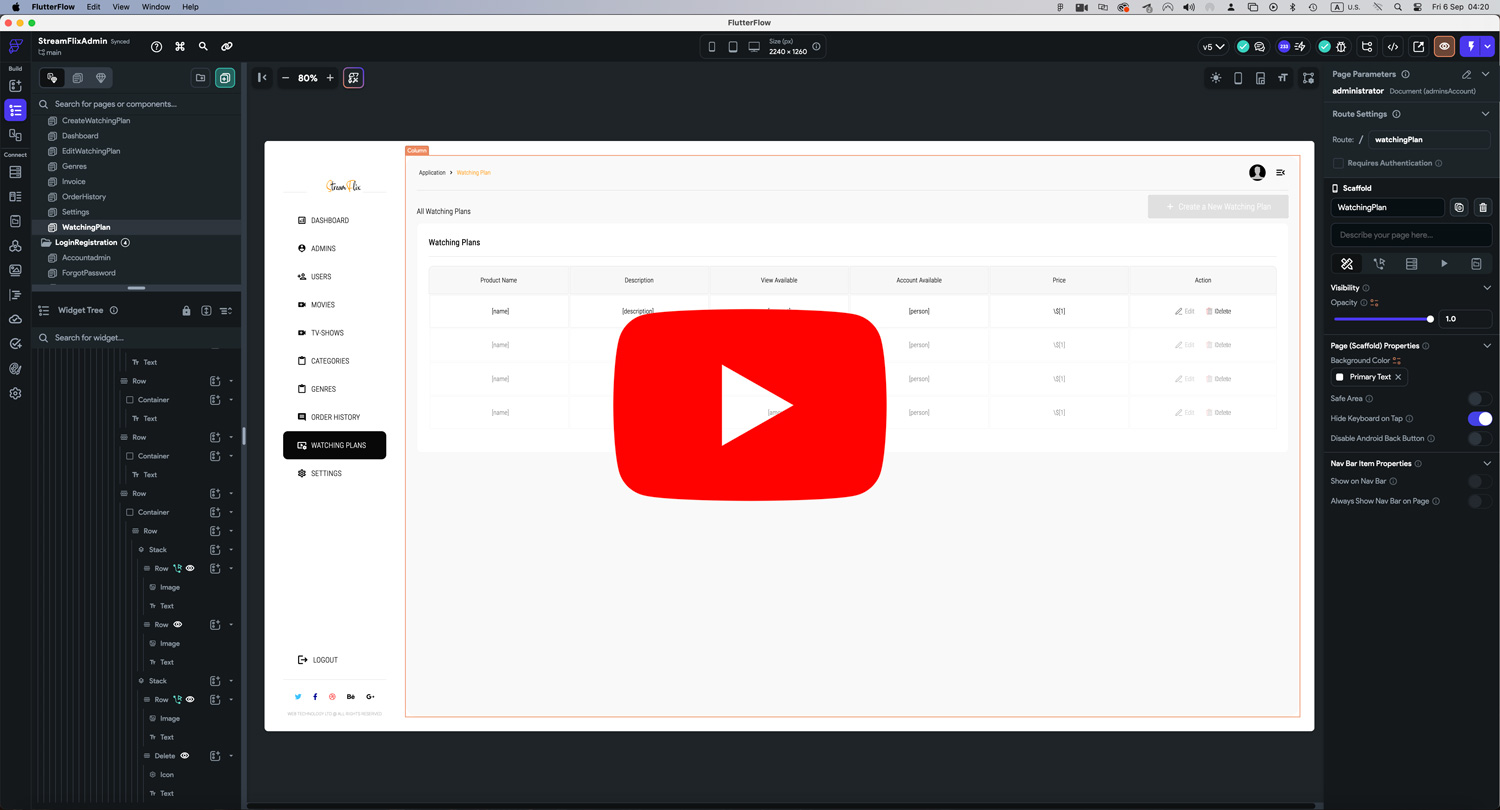The image size is (1500, 810).
Task: Click the create new folder icon
Action: 201,78
